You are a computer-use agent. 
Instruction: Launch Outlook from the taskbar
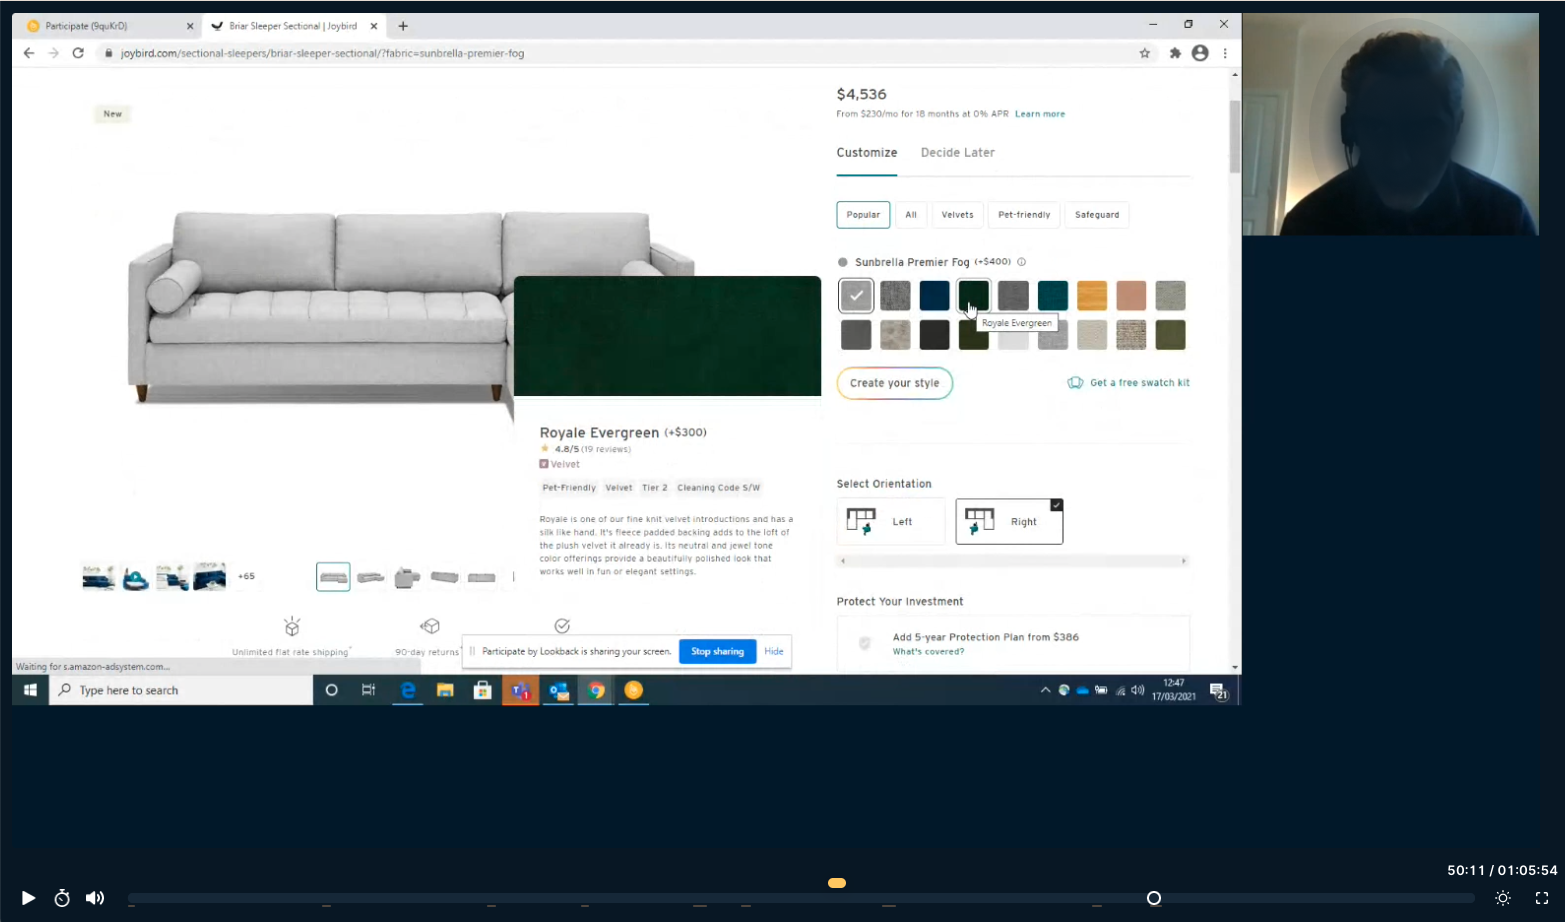click(558, 690)
